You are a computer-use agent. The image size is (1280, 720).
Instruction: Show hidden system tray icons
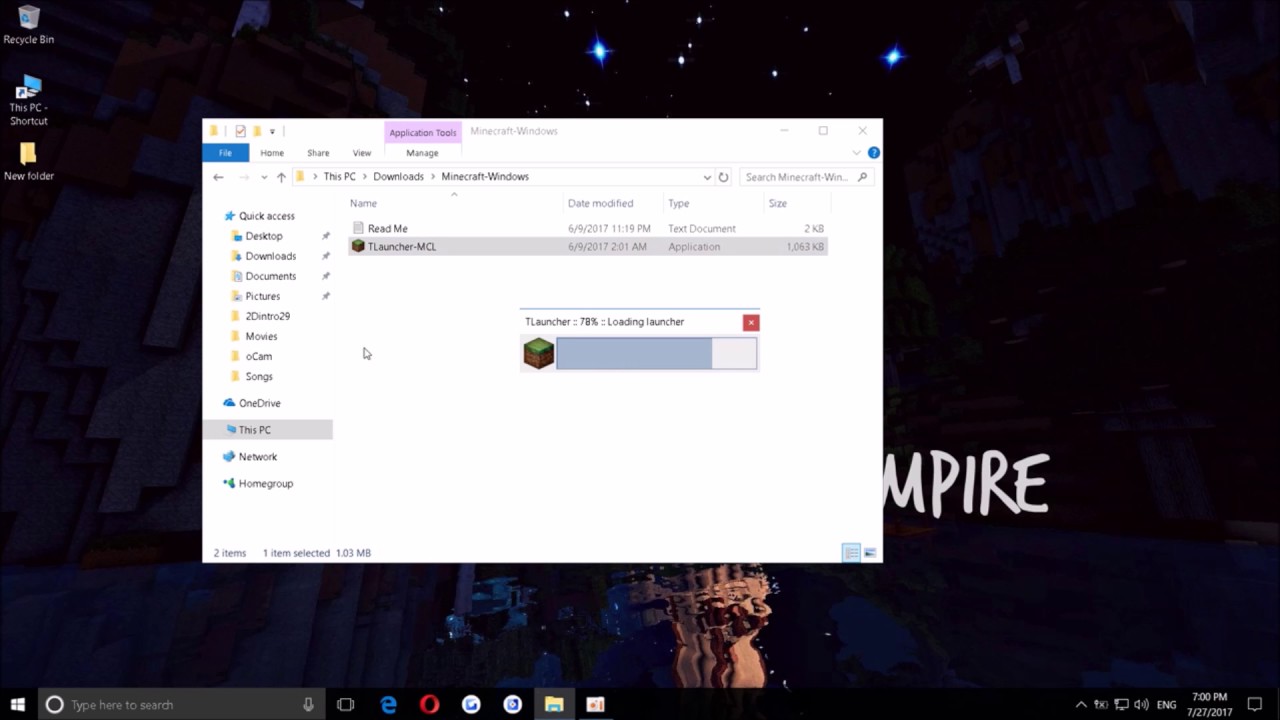[x=1081, y=705]
